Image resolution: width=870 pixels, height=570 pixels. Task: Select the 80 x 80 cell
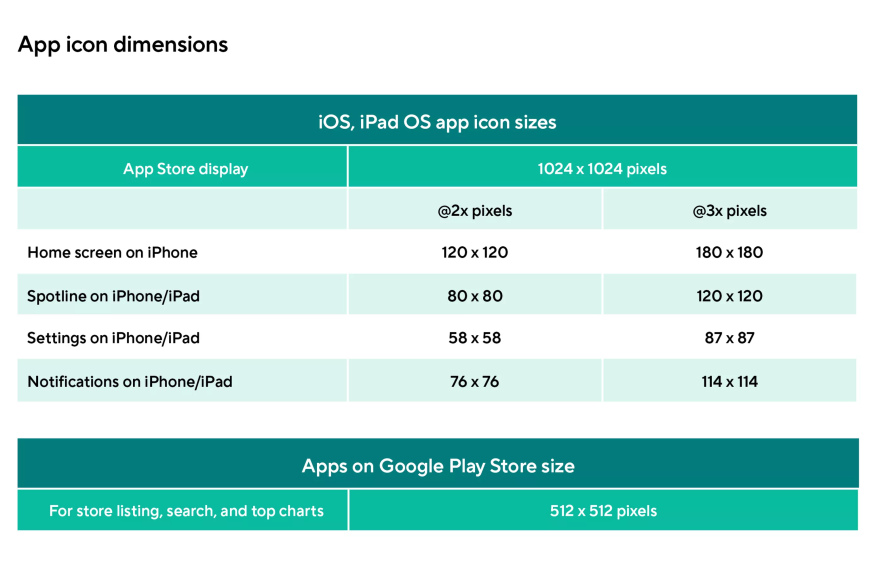click(x=474, y=296)
